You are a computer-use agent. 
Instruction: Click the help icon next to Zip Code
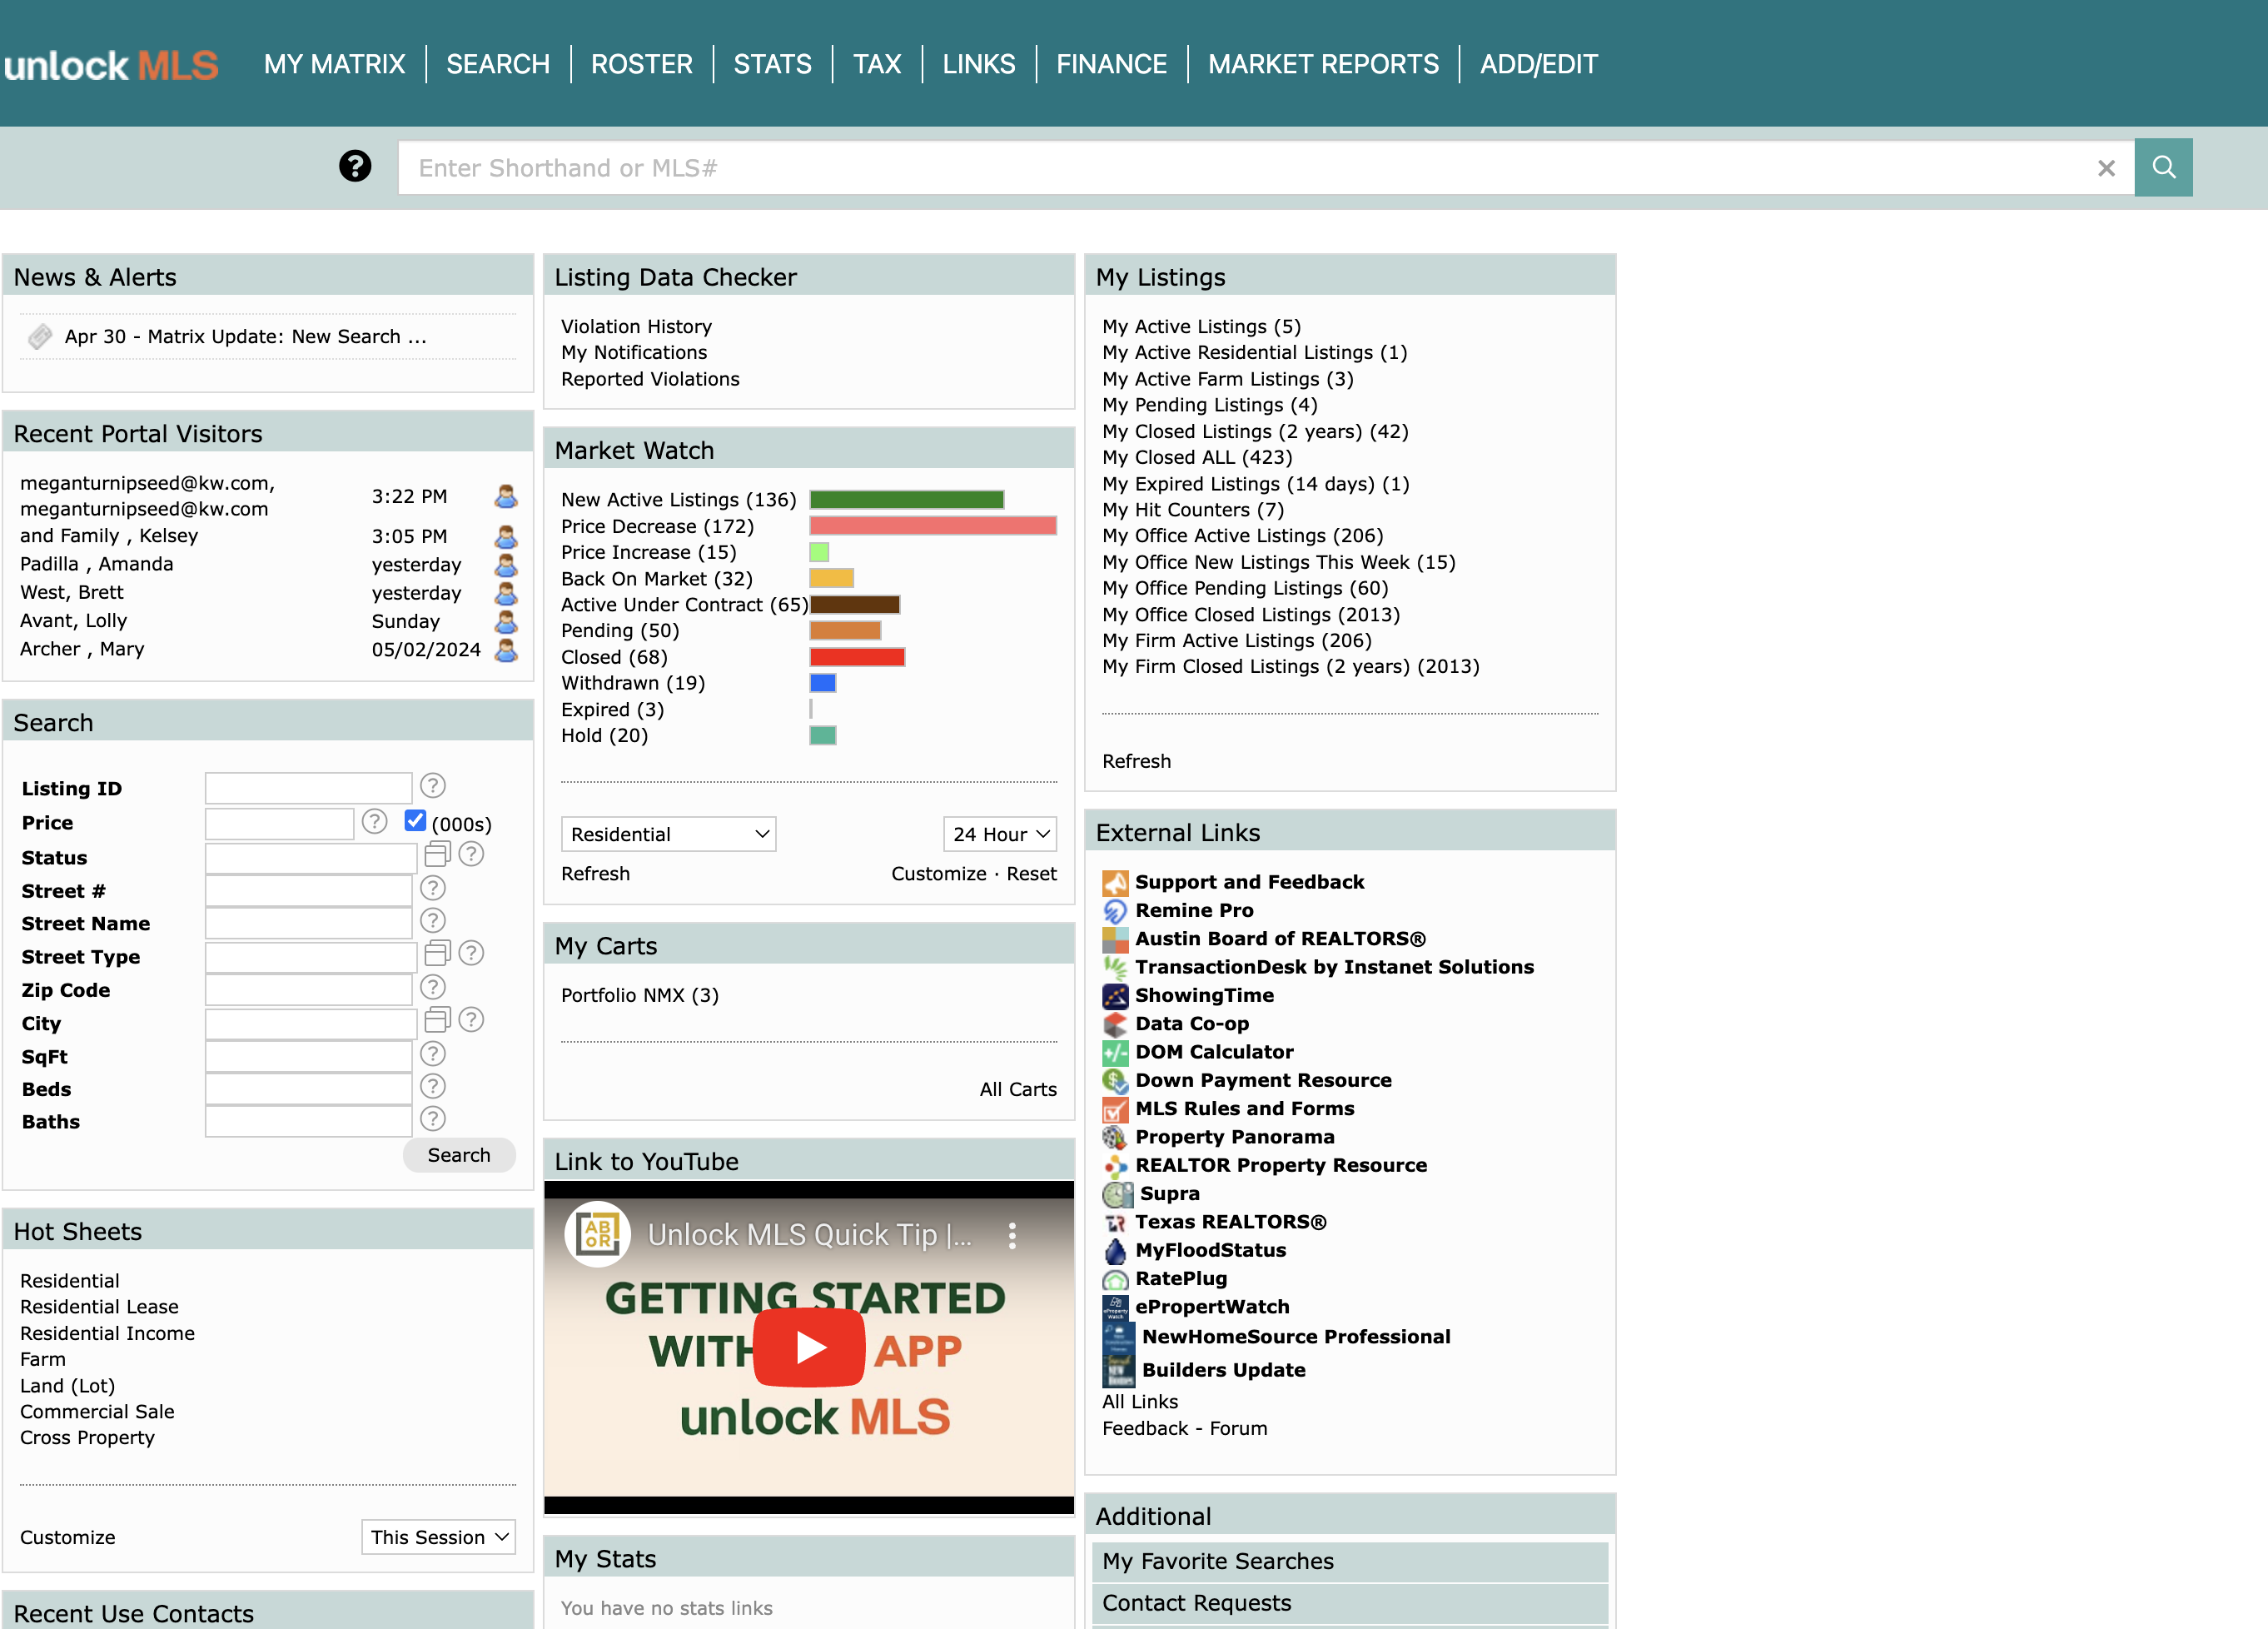click(432, 987)
